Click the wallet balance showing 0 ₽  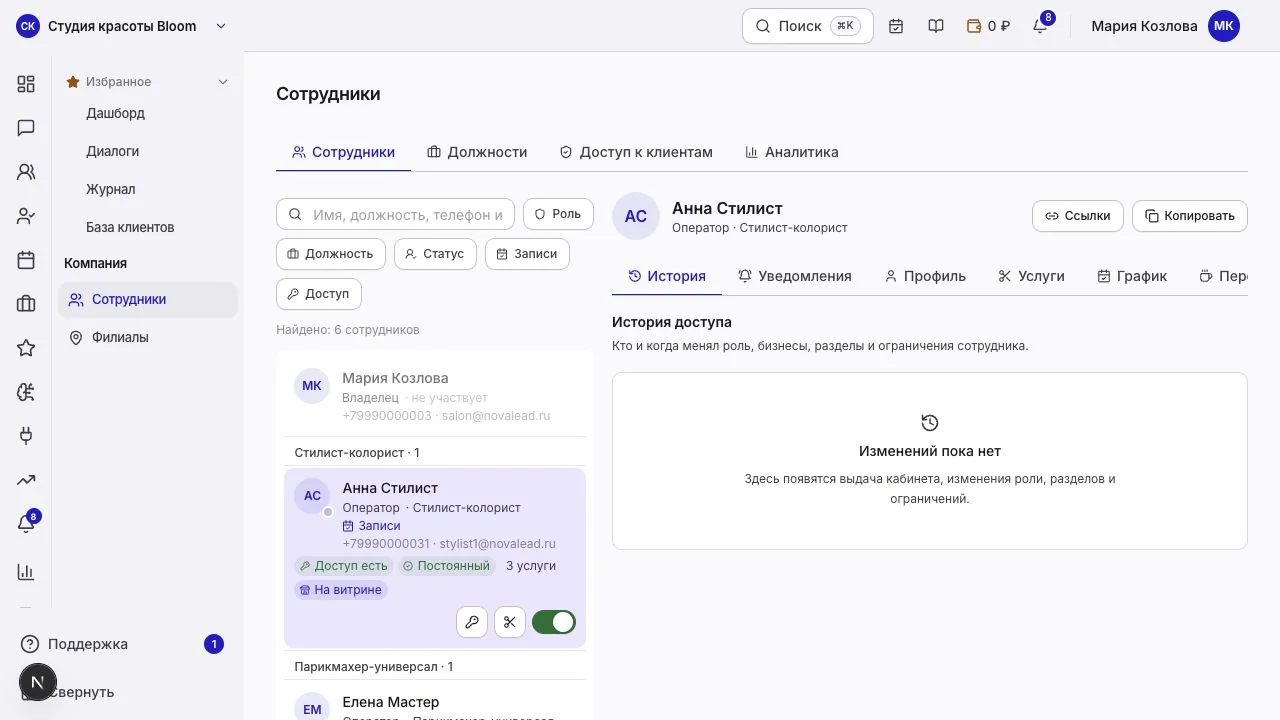click(x=988, y=26)
